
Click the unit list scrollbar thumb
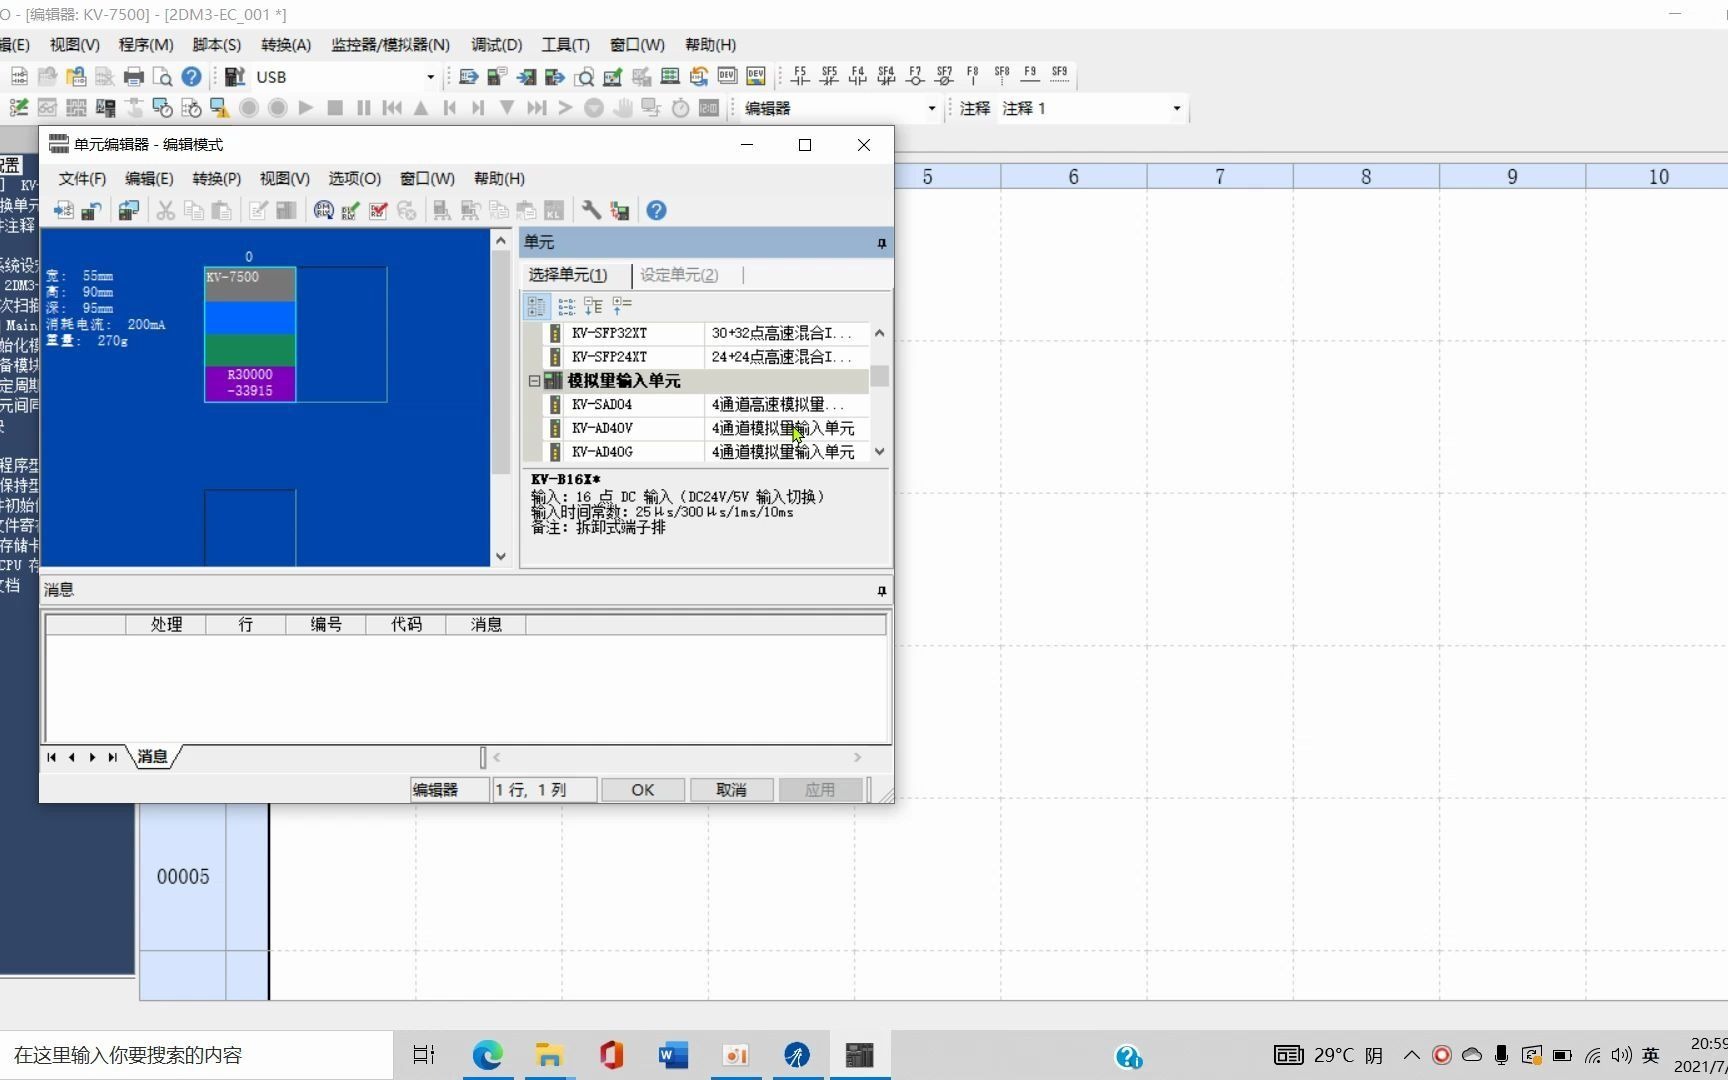coord(879,376)
